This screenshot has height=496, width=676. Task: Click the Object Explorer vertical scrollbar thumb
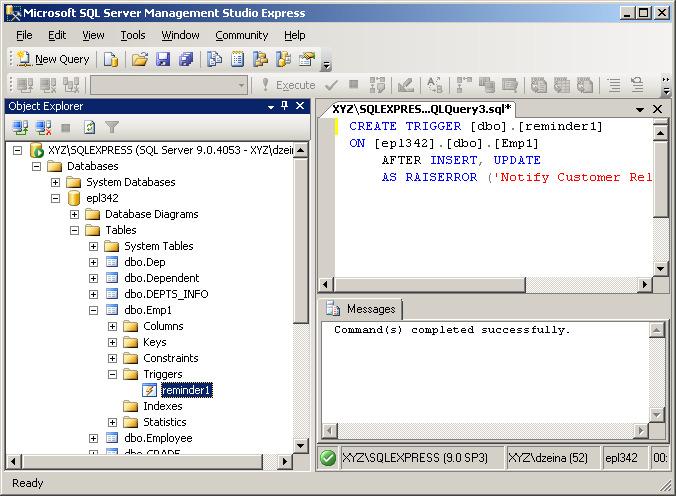tap(300, 241)
